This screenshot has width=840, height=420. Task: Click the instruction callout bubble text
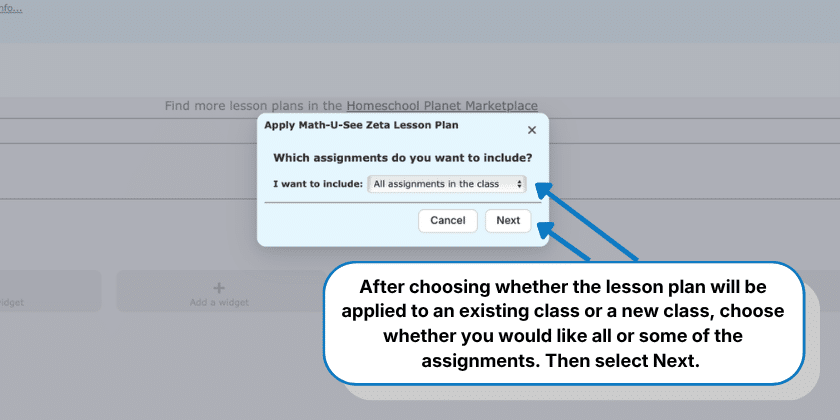pos(563,324)
